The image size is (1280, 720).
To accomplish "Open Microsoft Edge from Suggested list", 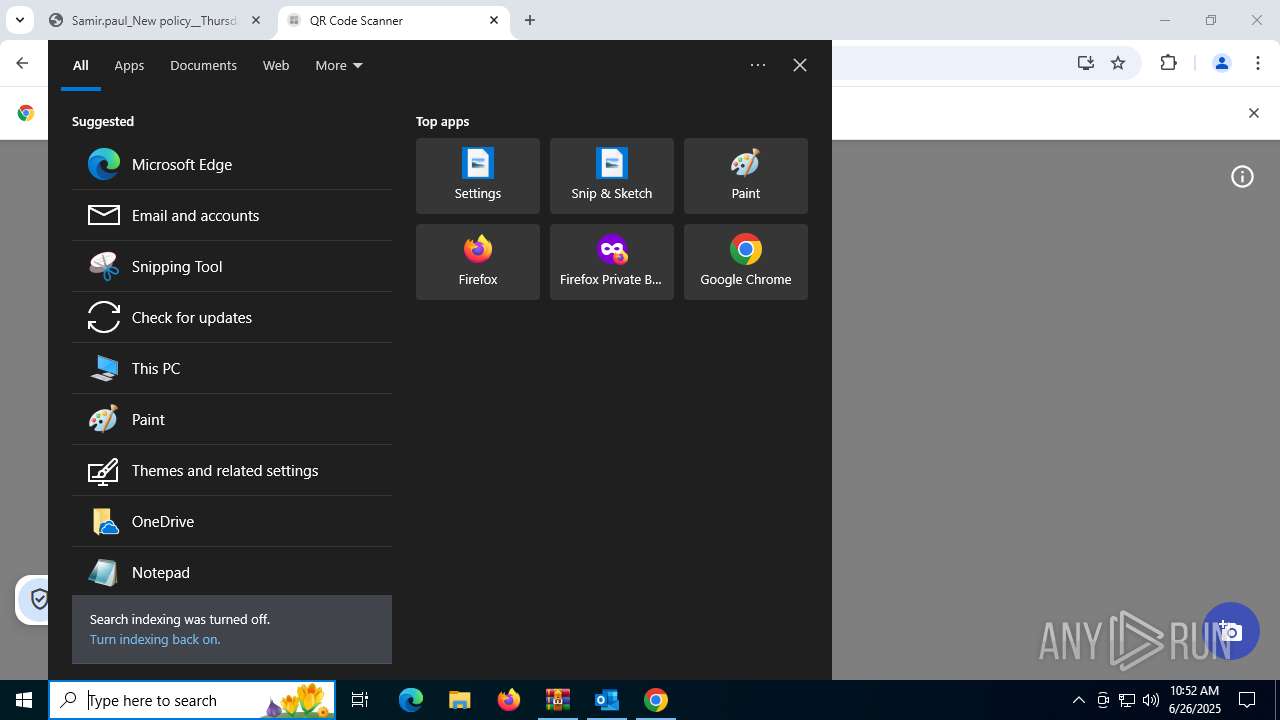I will pyautogui.click(x=232, y=164).
